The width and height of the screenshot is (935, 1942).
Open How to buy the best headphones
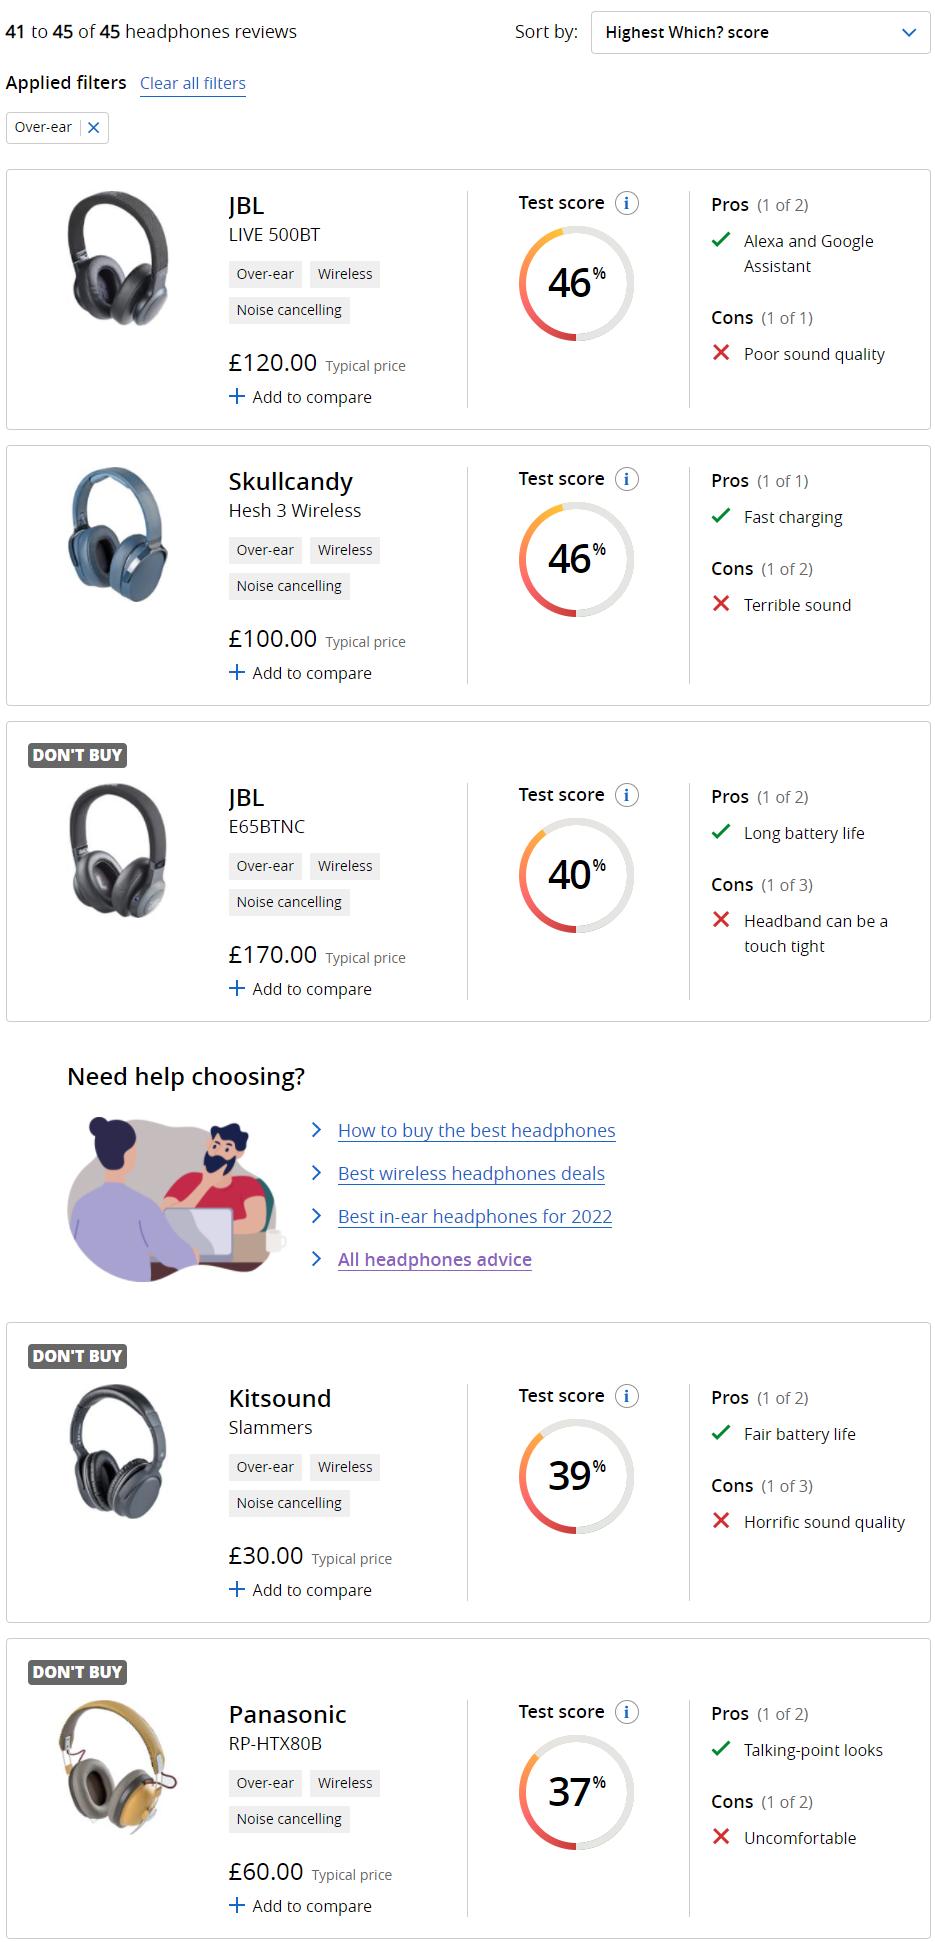(x=475, y=1130)
